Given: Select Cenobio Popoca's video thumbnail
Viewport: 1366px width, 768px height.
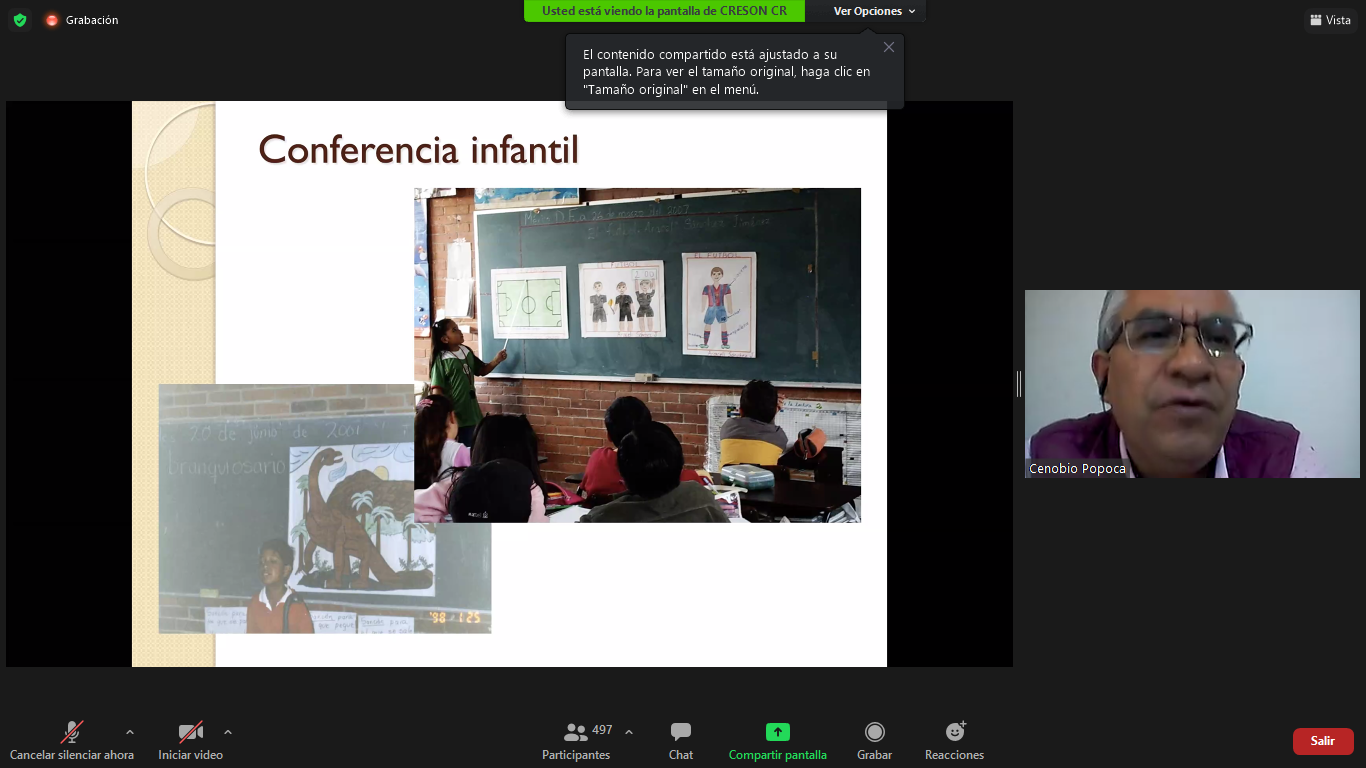Looking at the screenshot, I should [1191, 383].
